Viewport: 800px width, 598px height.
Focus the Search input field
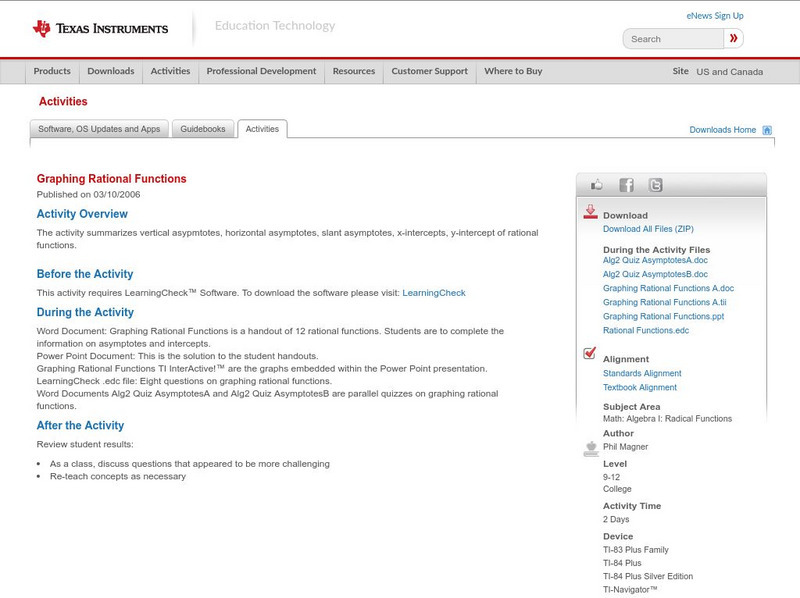tap(673, 39)
